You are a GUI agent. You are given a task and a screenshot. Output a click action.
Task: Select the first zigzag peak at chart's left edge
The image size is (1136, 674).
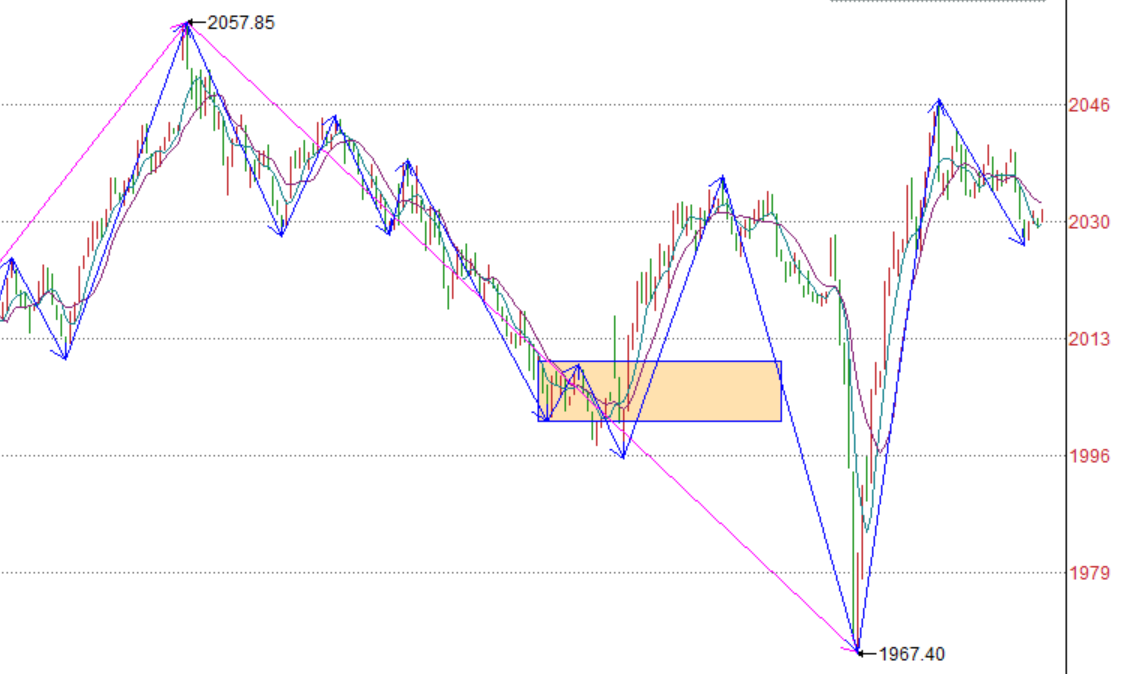[11, 259]
